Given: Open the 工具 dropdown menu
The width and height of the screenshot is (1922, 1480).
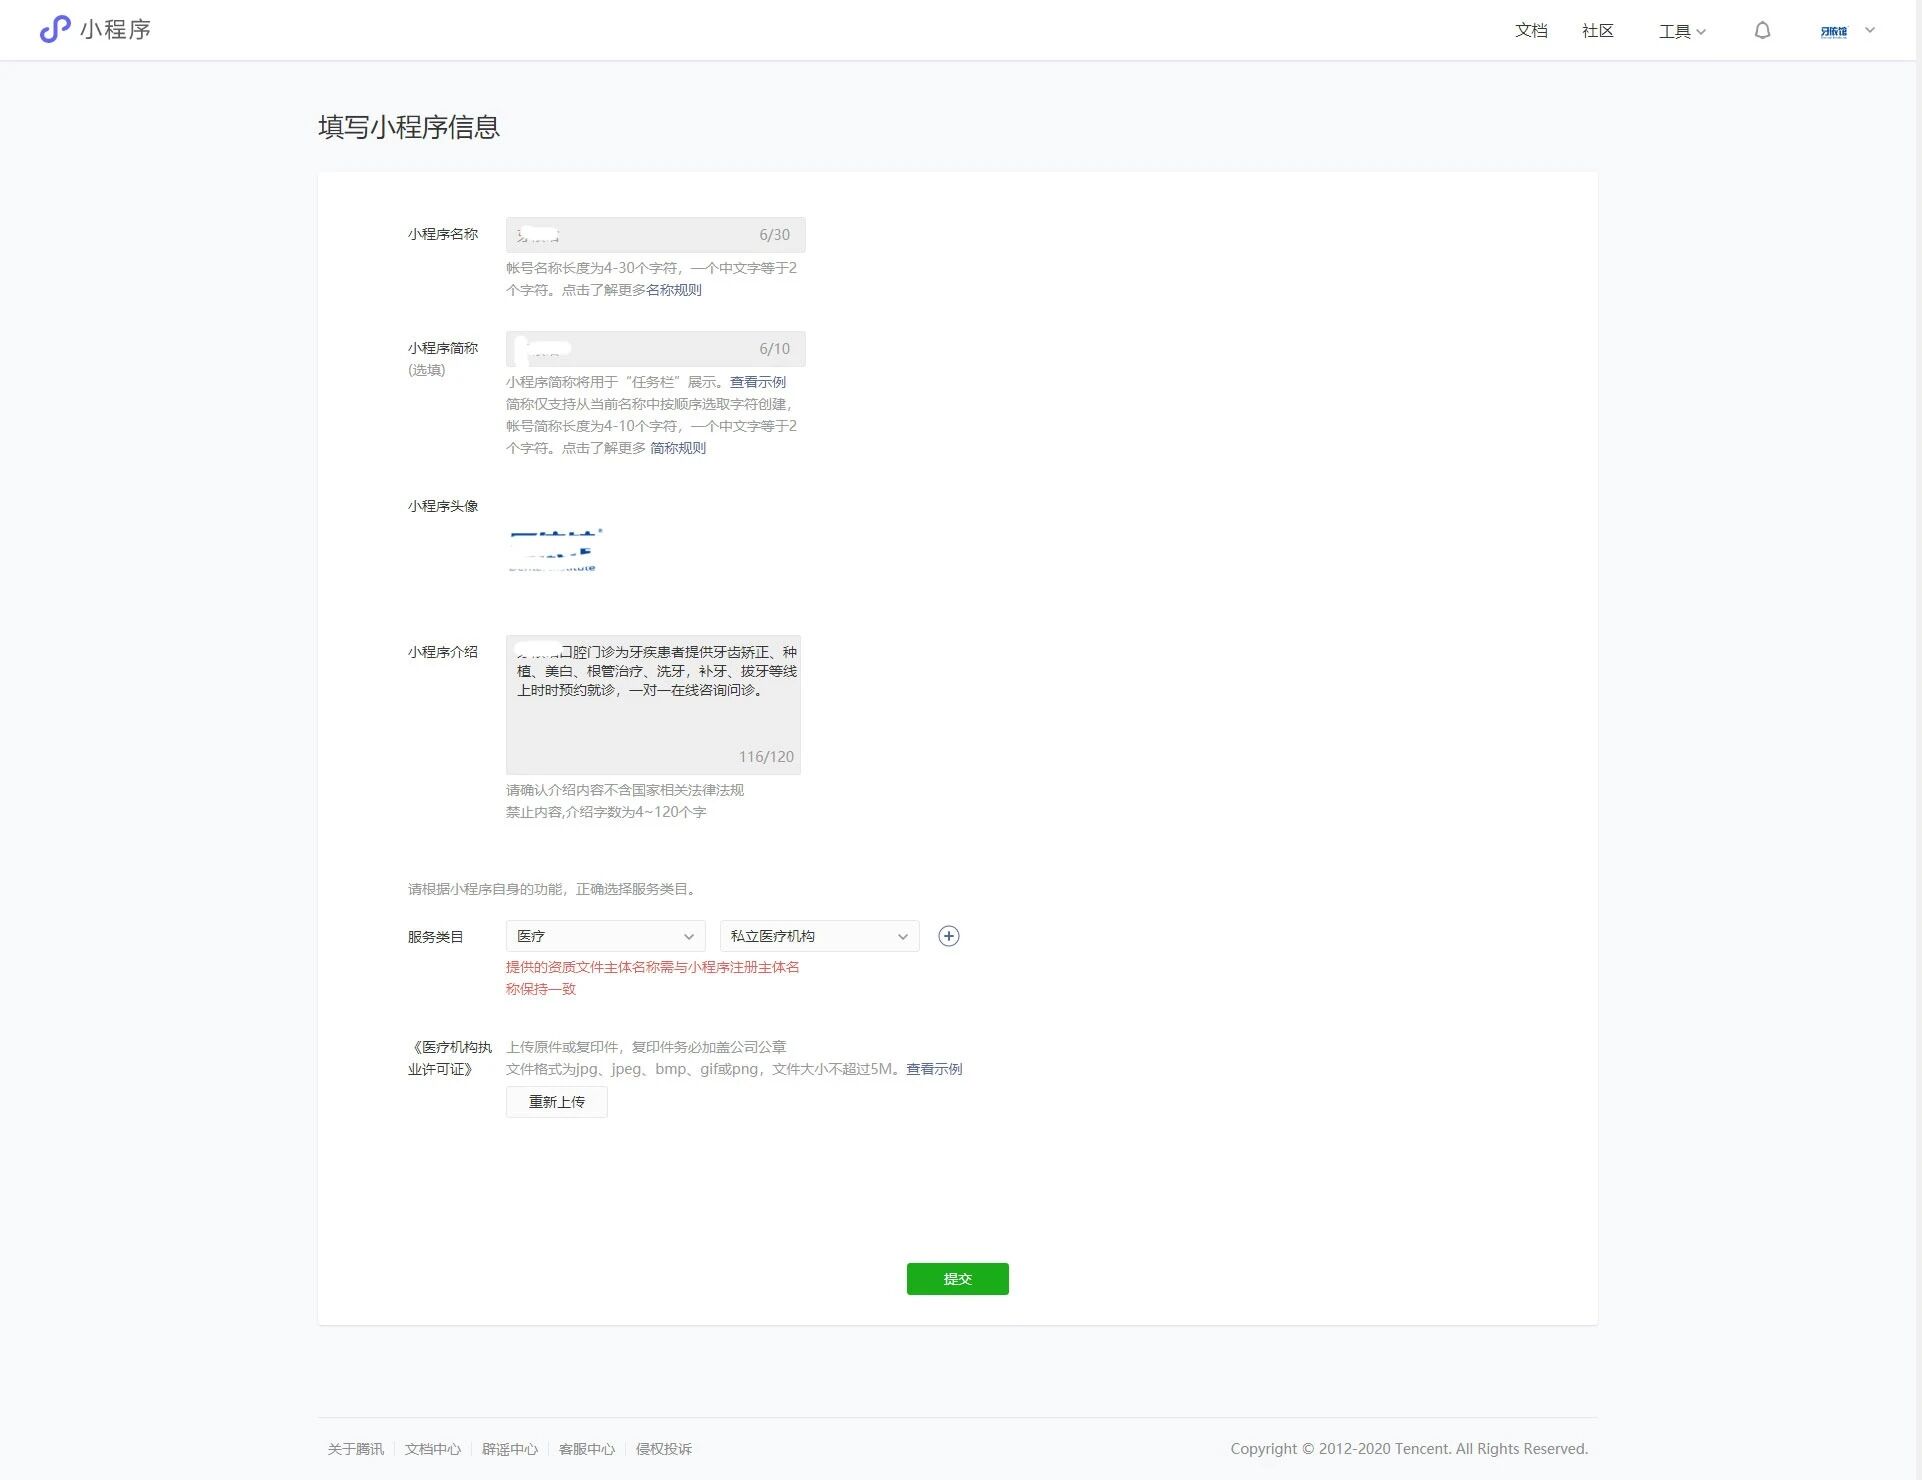Looking at the screenshot, I should click(1682, 31).
